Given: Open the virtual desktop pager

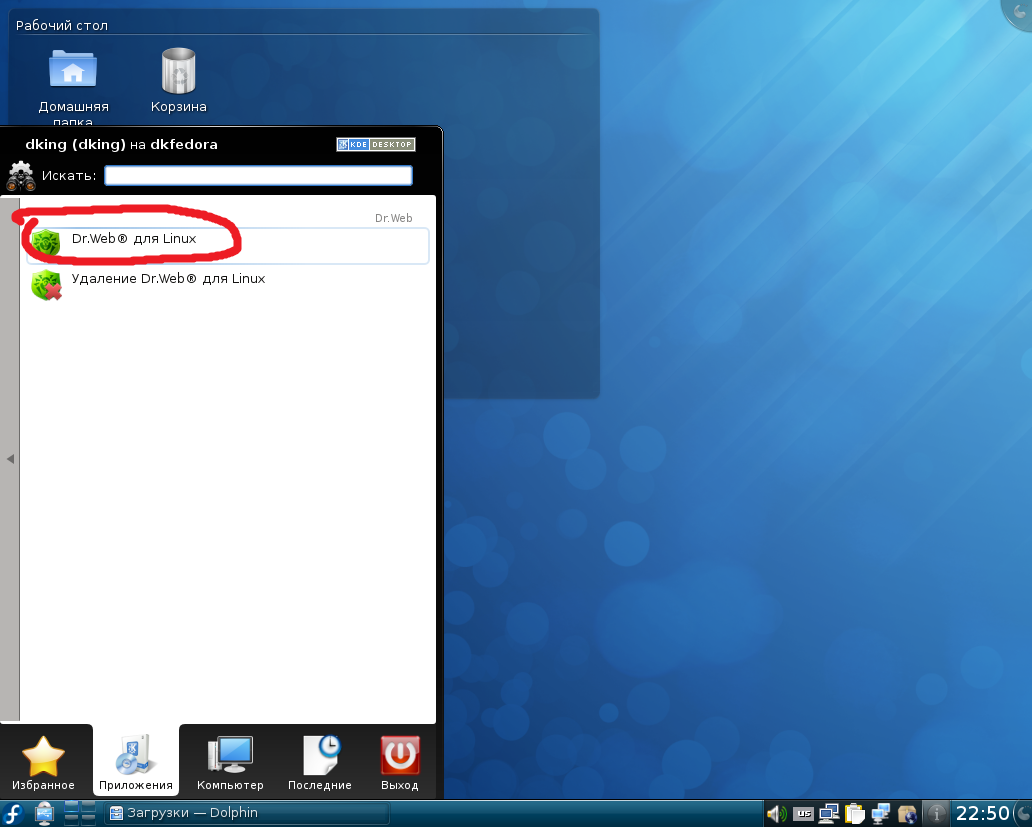Looking at the screenshot, I should click(x=80, y=814).
